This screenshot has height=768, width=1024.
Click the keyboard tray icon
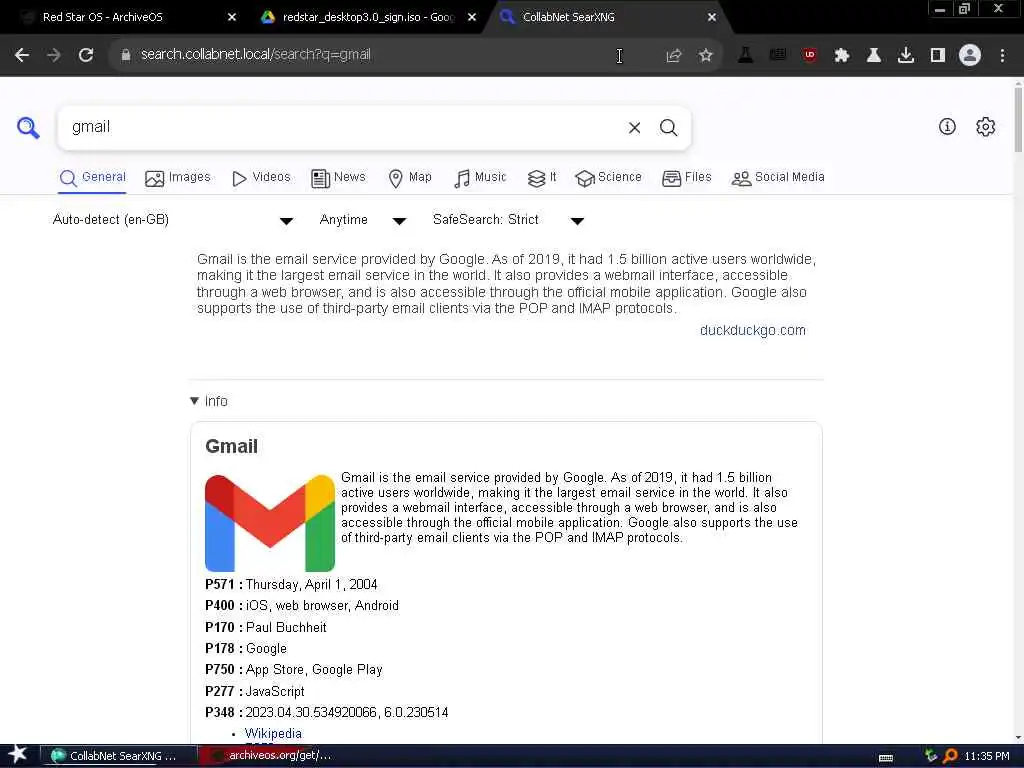tap(886, 758)
